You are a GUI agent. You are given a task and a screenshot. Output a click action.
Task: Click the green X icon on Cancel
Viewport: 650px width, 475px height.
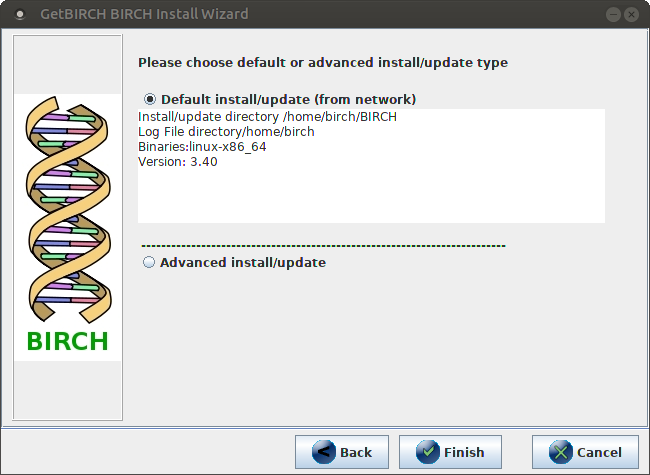560,452
